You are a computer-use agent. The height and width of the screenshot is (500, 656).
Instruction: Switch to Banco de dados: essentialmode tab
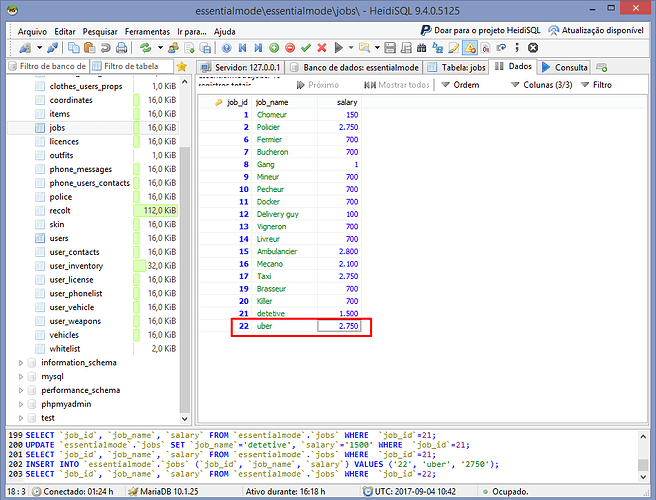coord(354,67)
